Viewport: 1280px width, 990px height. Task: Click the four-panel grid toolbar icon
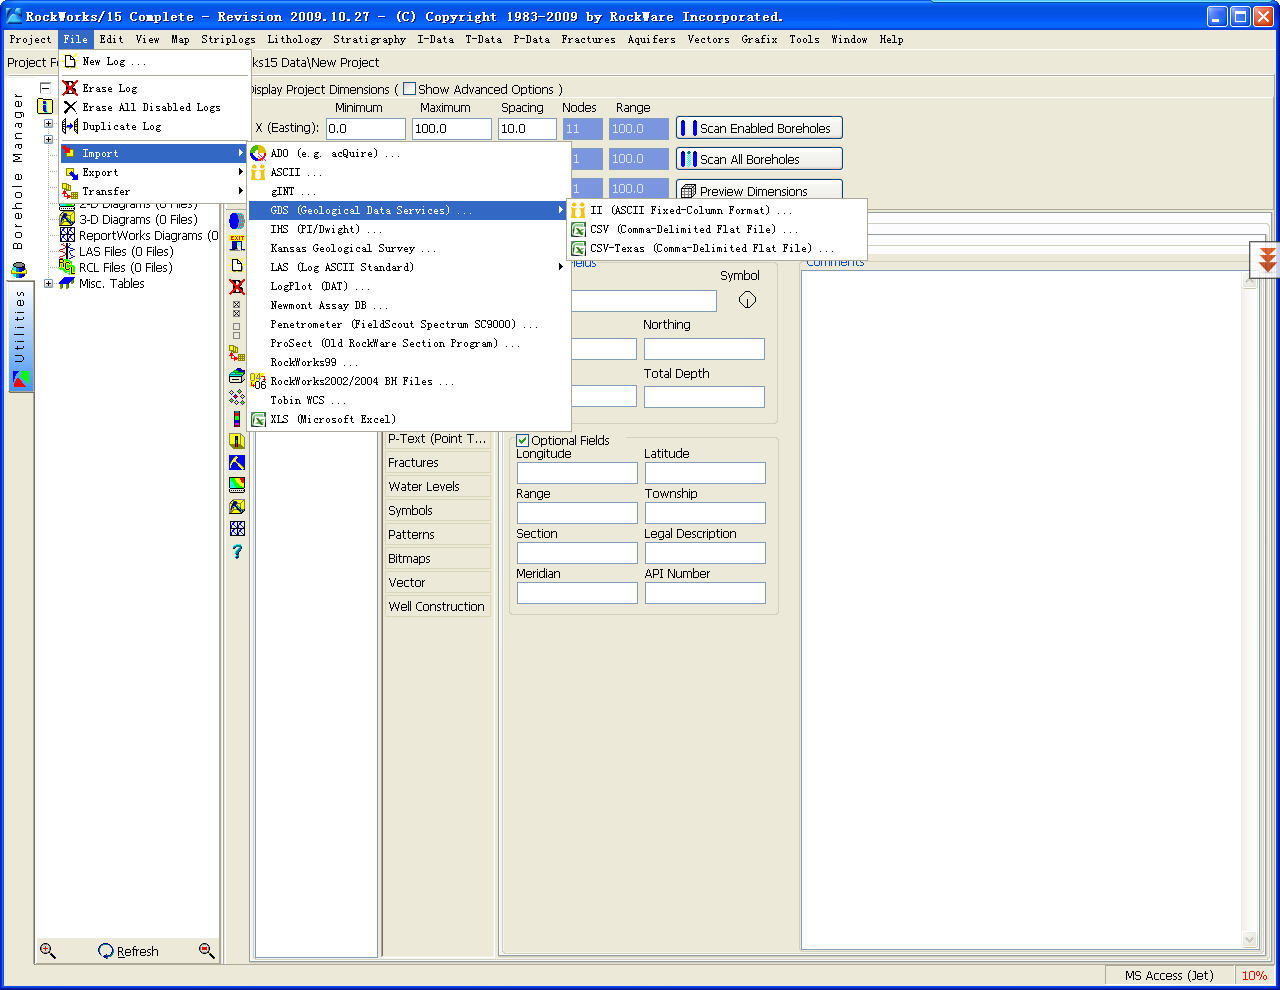click(237, 529)
